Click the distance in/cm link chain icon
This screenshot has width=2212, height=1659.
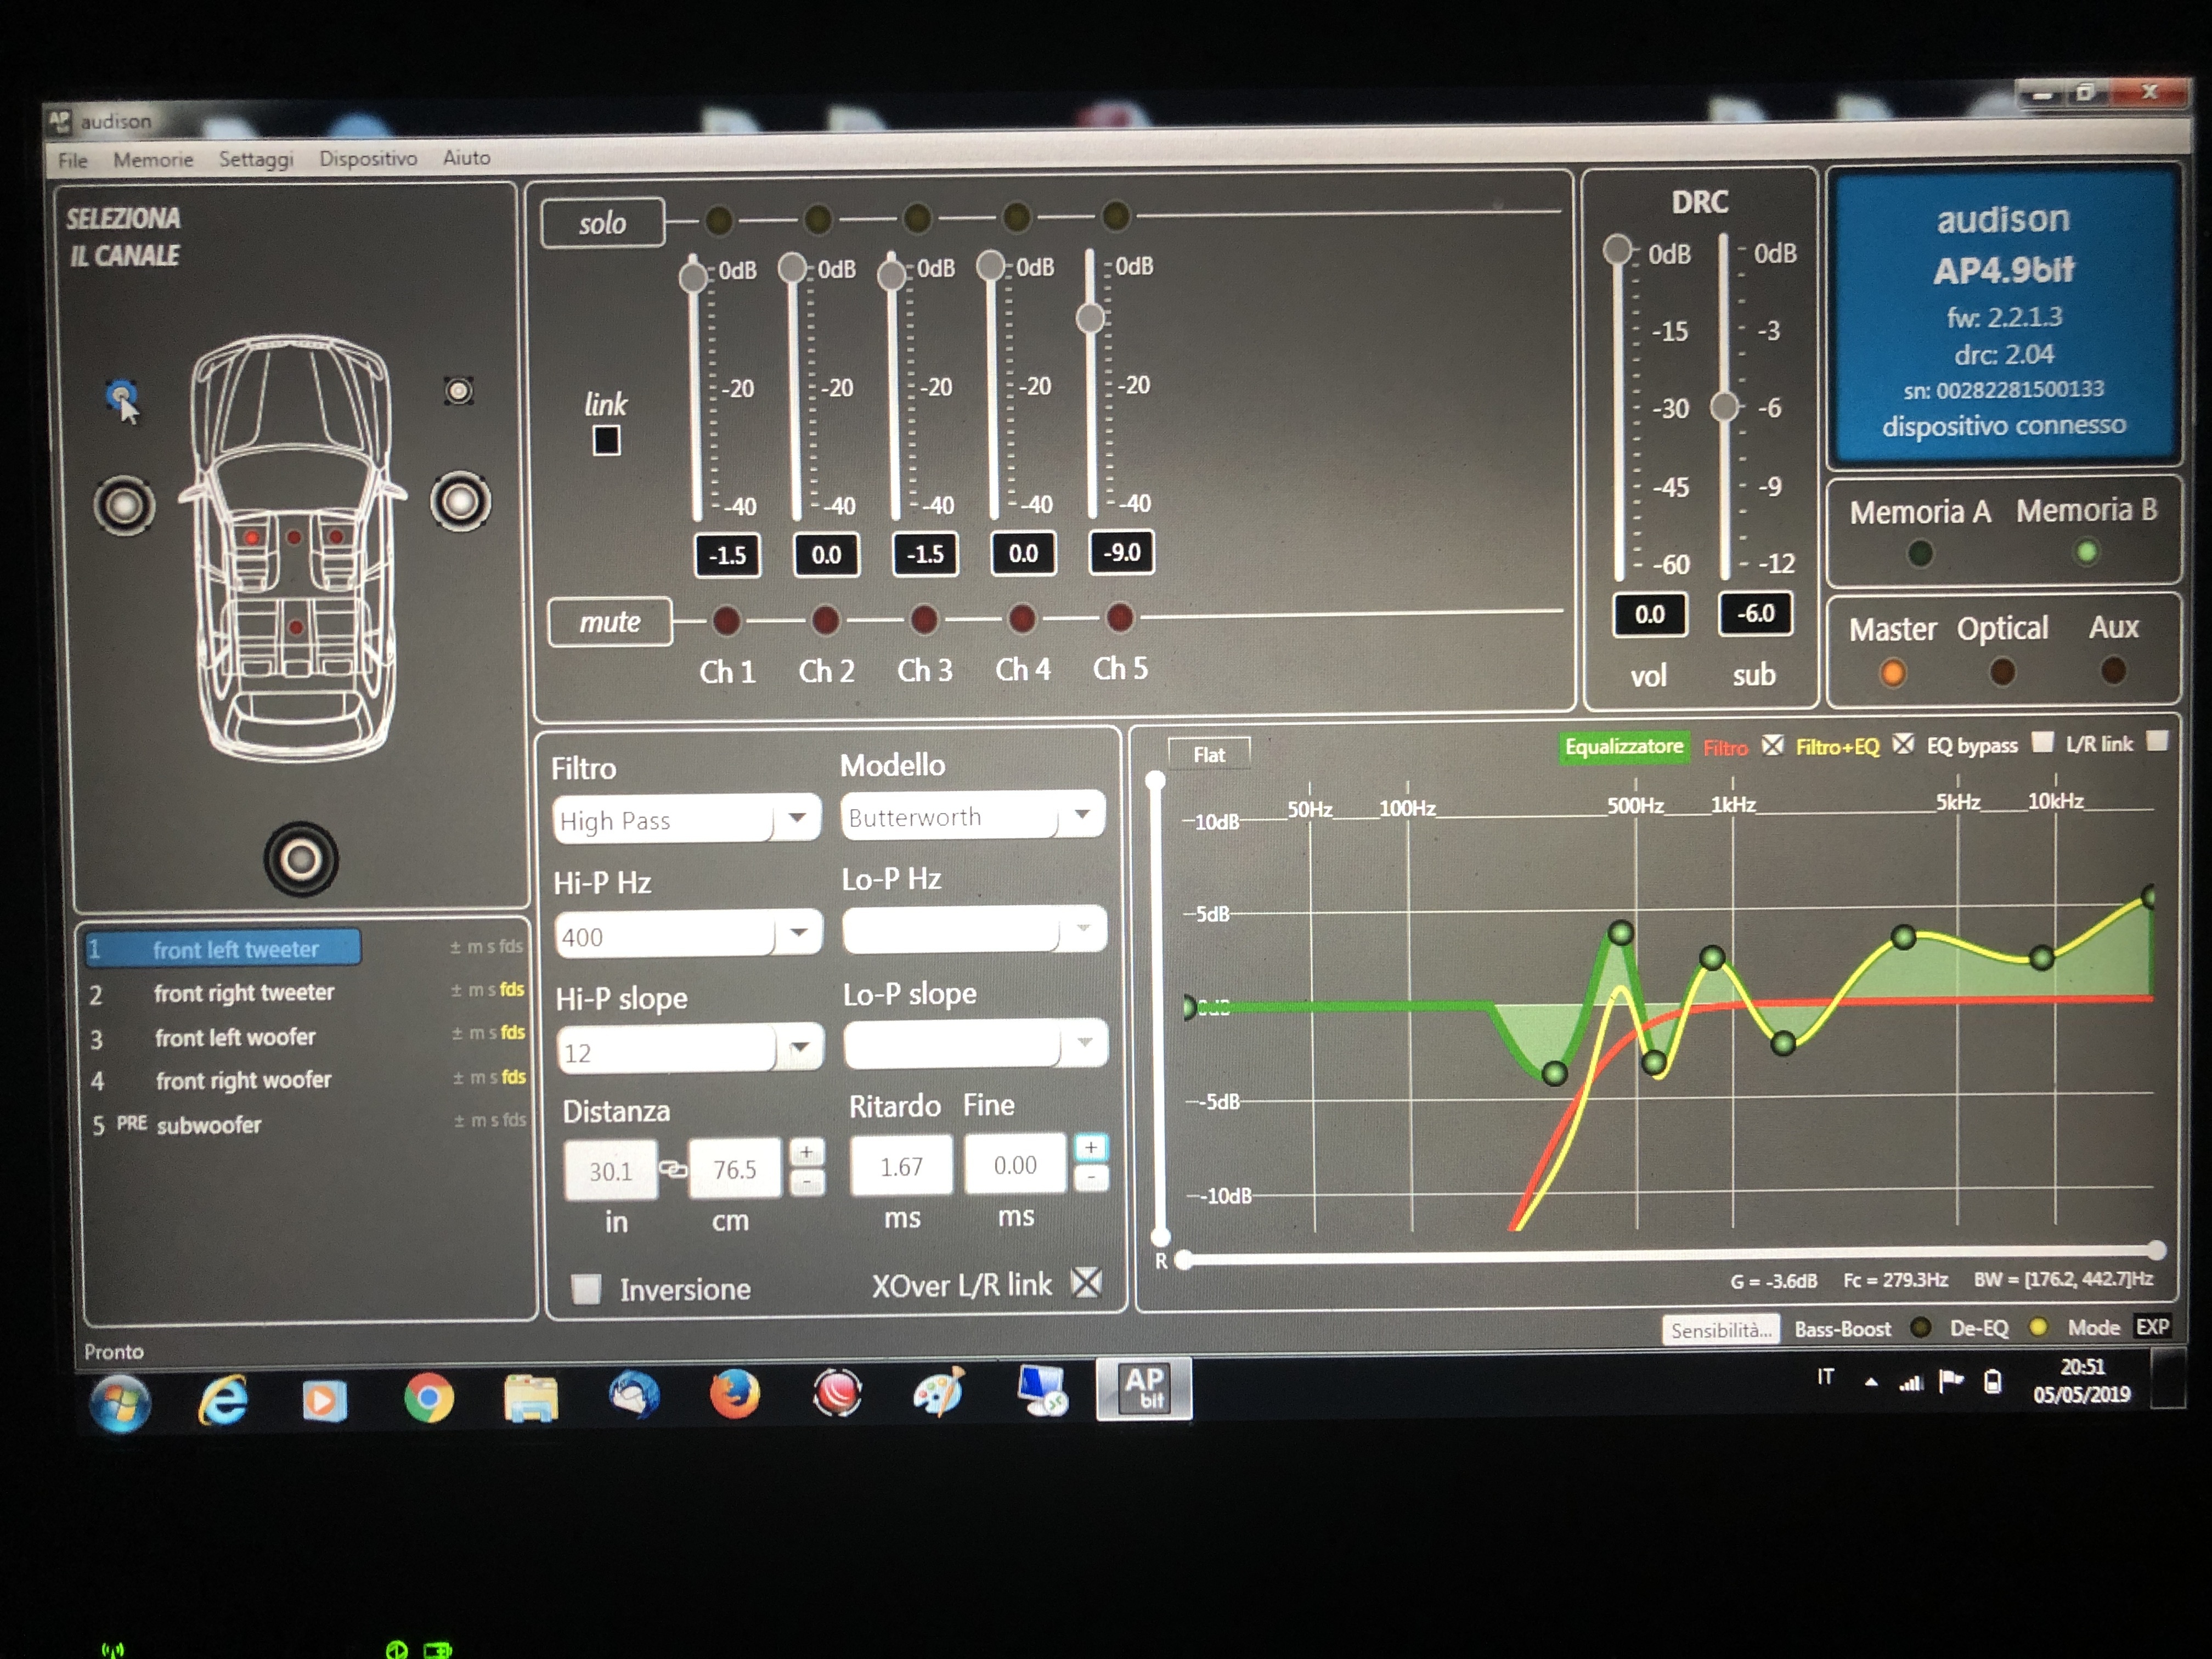coord(673,1168)
